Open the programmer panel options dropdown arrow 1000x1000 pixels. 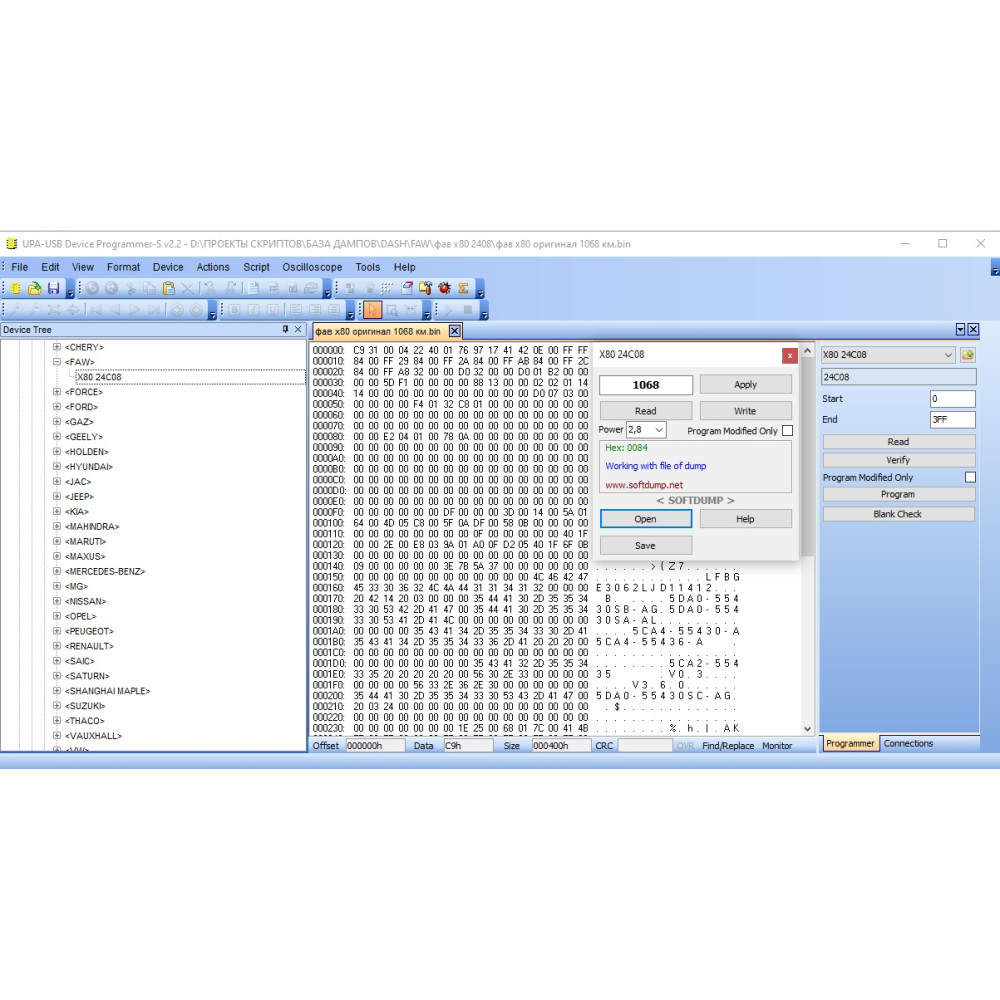pos(960,330)
